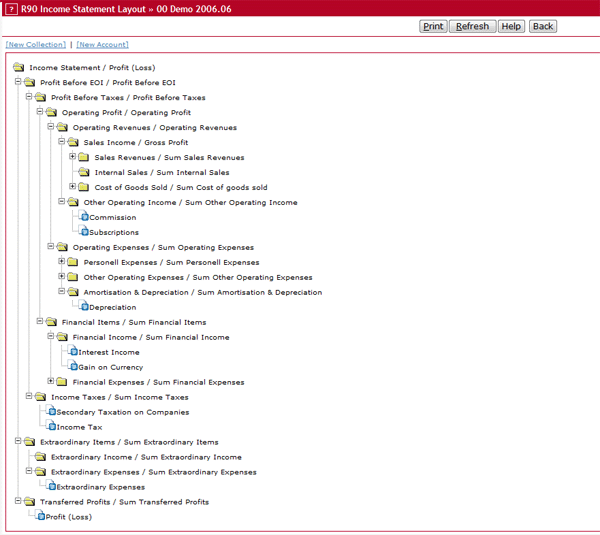
Task: Collapse the Financial Items node
Action: tap(40, 322)
